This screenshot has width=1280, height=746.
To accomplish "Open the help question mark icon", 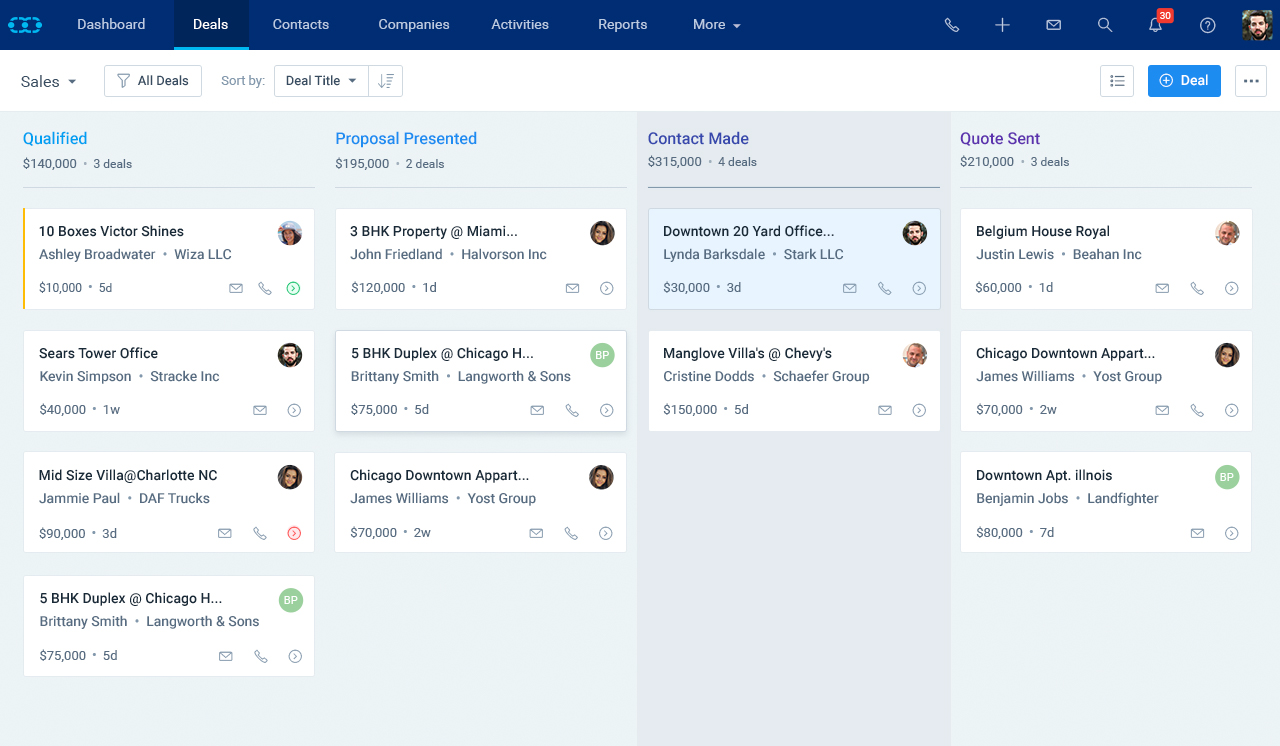I will coord(1207,25).
